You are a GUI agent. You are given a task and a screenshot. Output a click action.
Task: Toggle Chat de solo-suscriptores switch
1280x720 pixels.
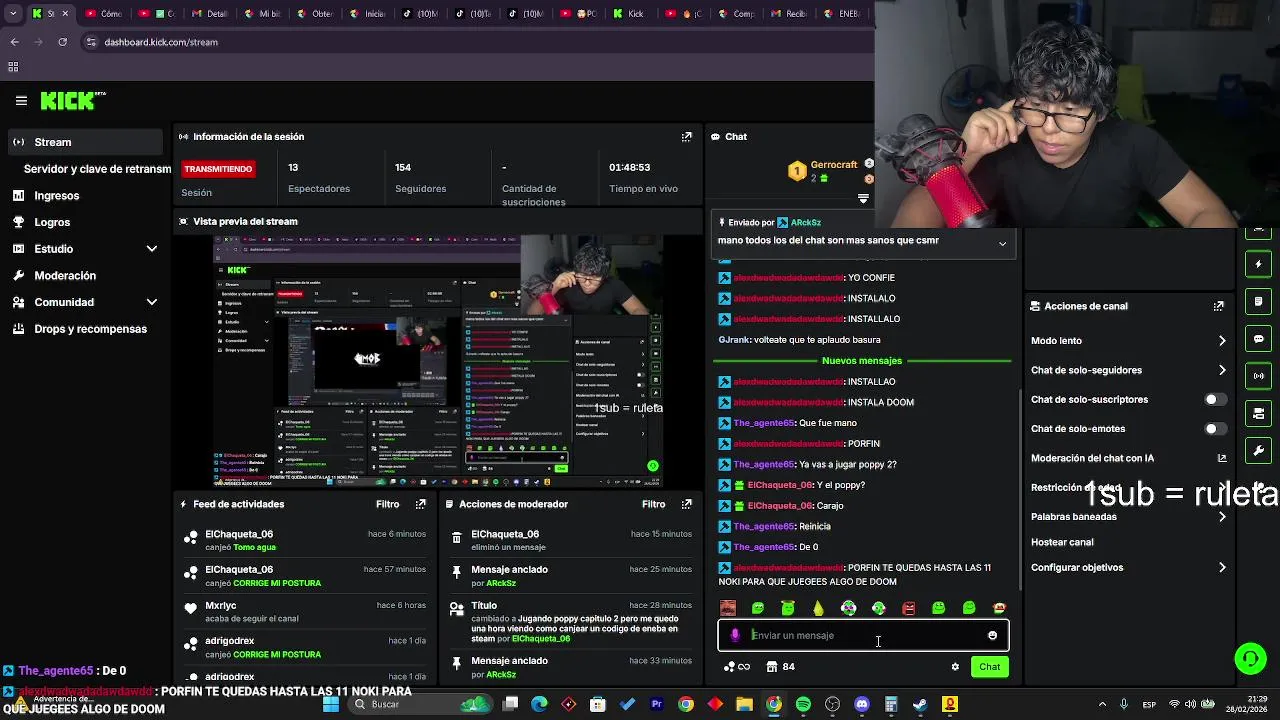coord(1214,400)
